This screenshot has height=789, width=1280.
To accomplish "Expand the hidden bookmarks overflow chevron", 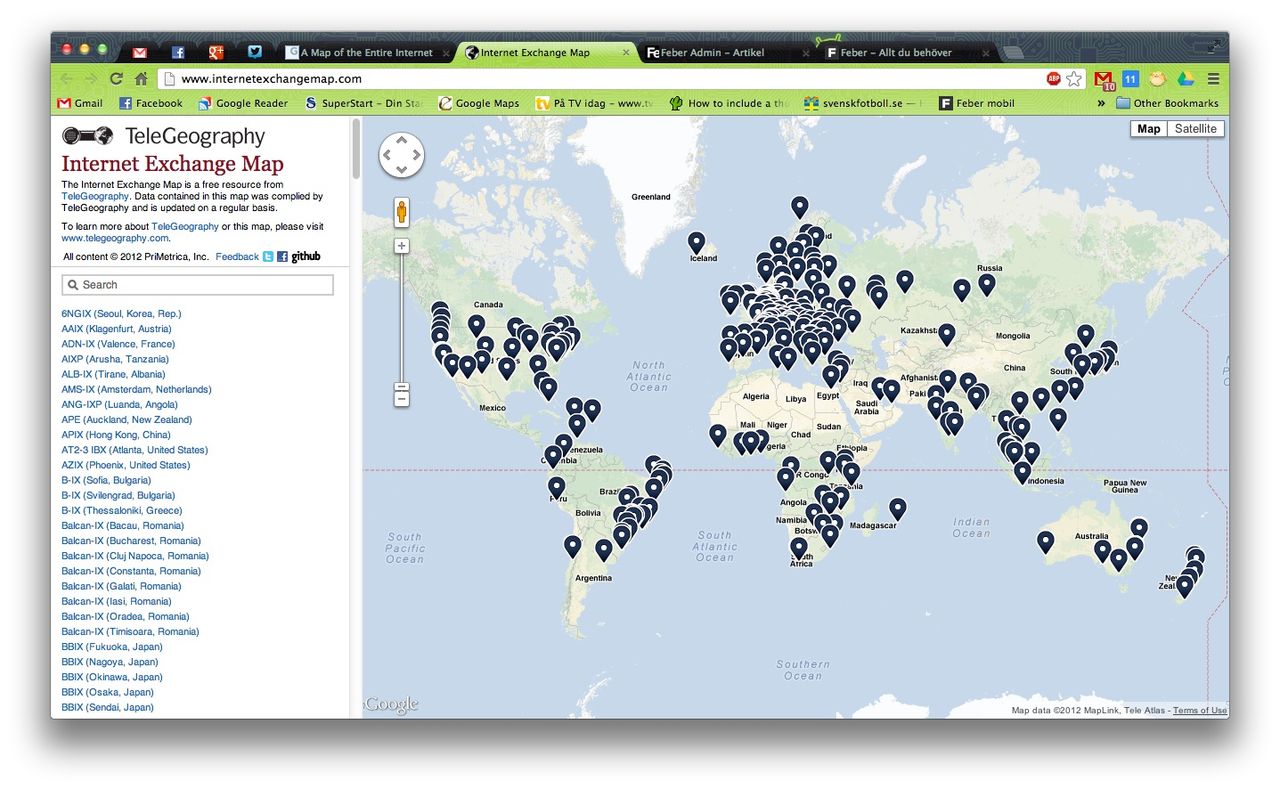I will [x=1101, y=103].
